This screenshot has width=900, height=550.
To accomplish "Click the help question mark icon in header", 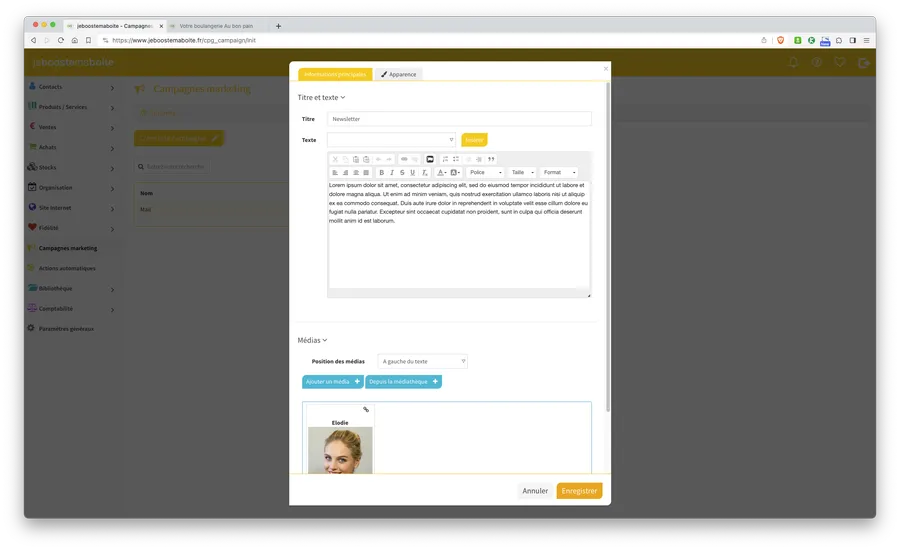I will tap(816, 62).
